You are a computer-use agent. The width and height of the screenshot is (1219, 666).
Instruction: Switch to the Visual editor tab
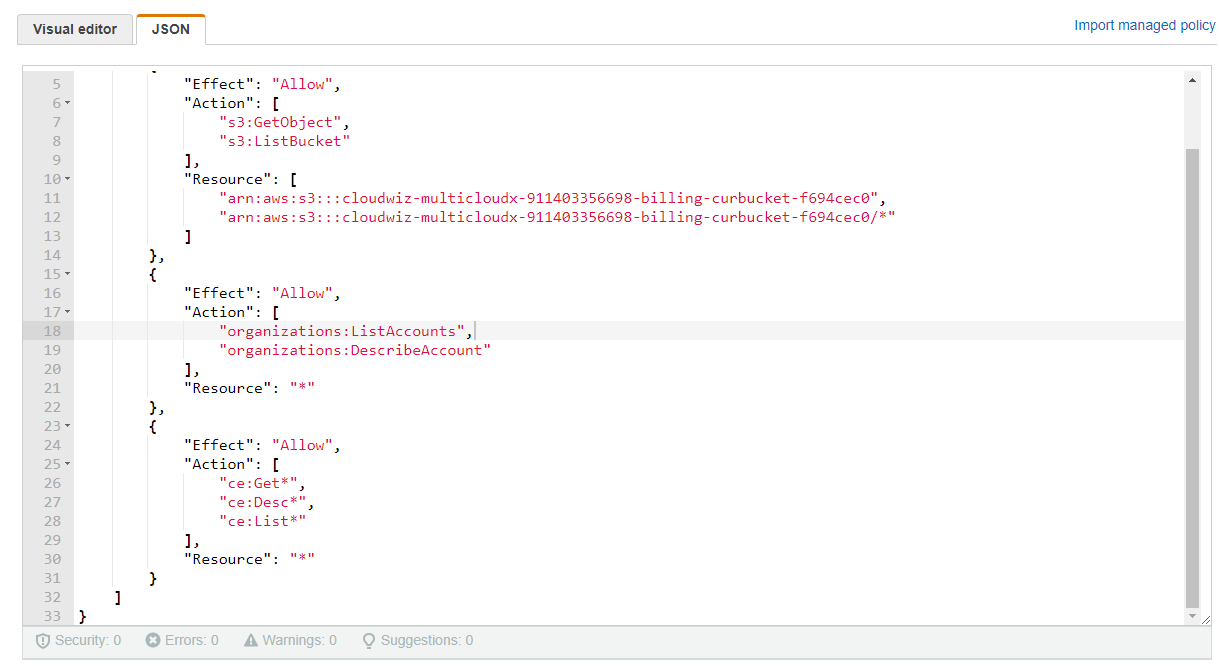pos(74,29)
